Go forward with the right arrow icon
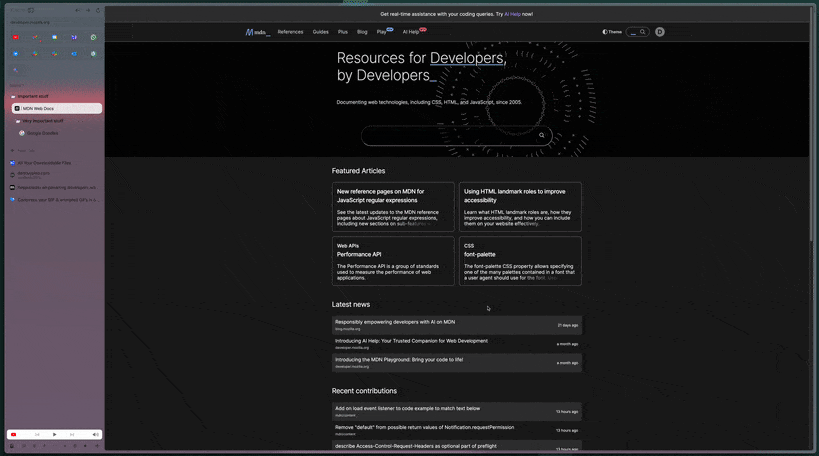This screenshot has height=456, width=819. click(88, 10)
